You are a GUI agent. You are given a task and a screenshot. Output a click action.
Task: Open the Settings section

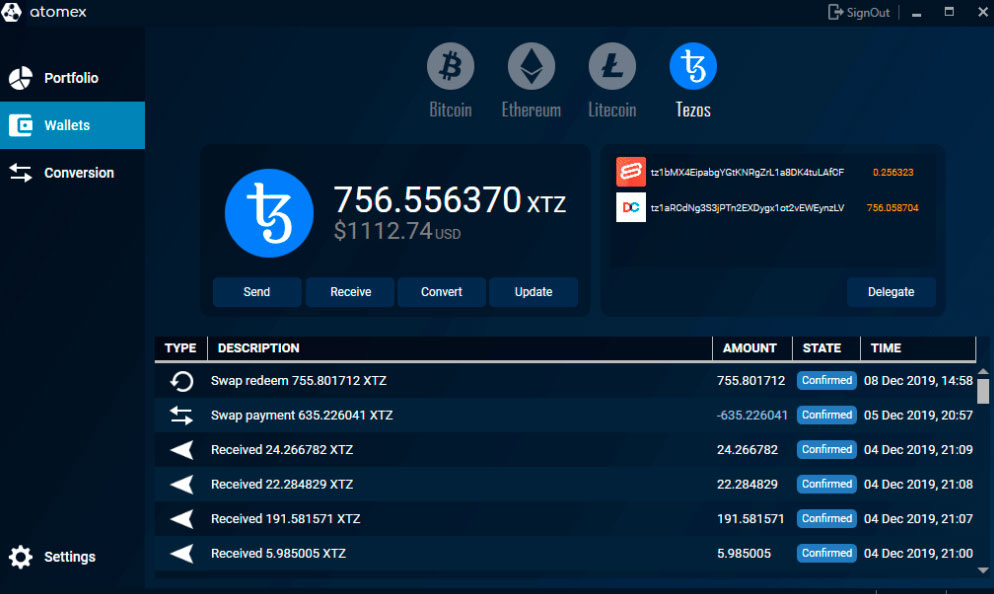[72, 557]
